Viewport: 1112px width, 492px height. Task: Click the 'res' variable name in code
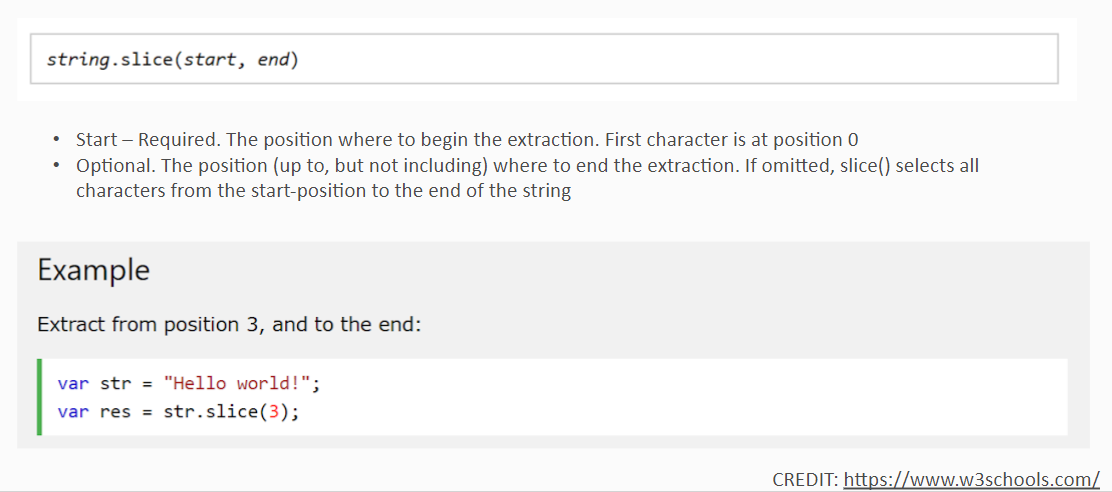[x=116, y=412]
